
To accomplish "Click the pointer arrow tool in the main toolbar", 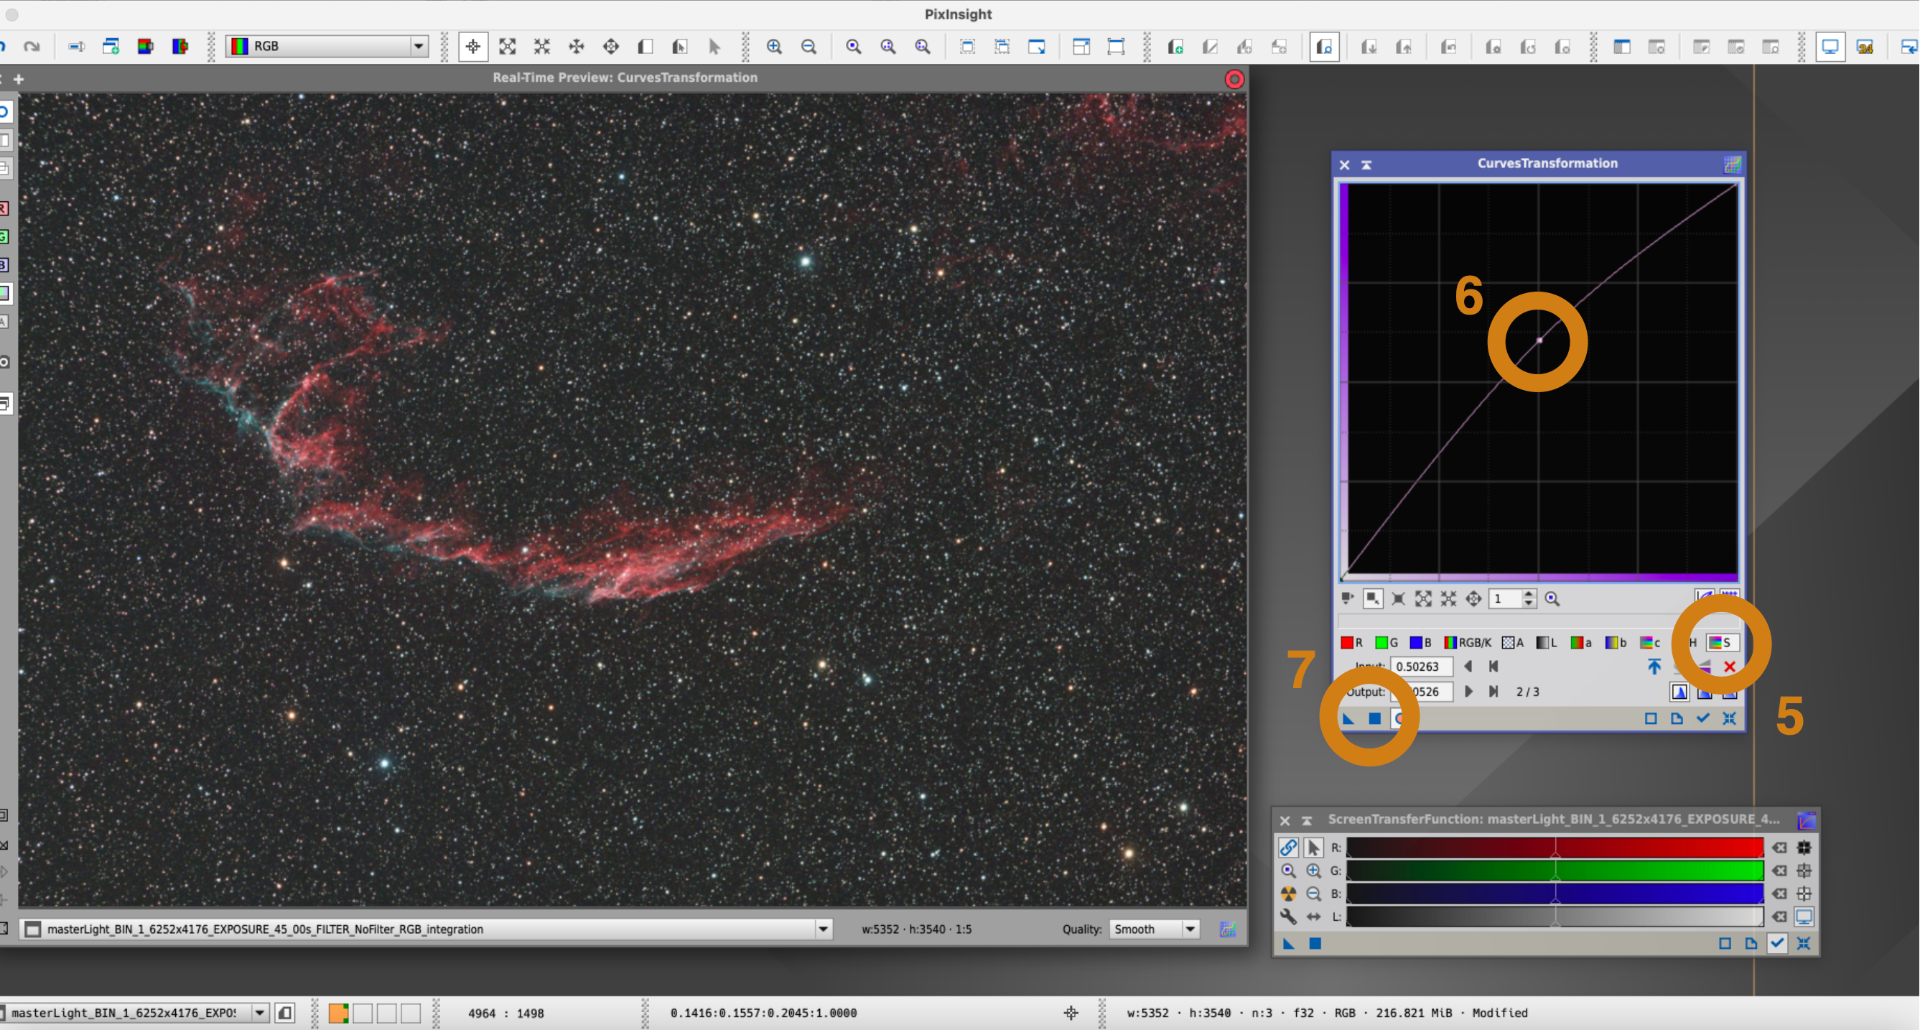I will [x=714, y=46].
